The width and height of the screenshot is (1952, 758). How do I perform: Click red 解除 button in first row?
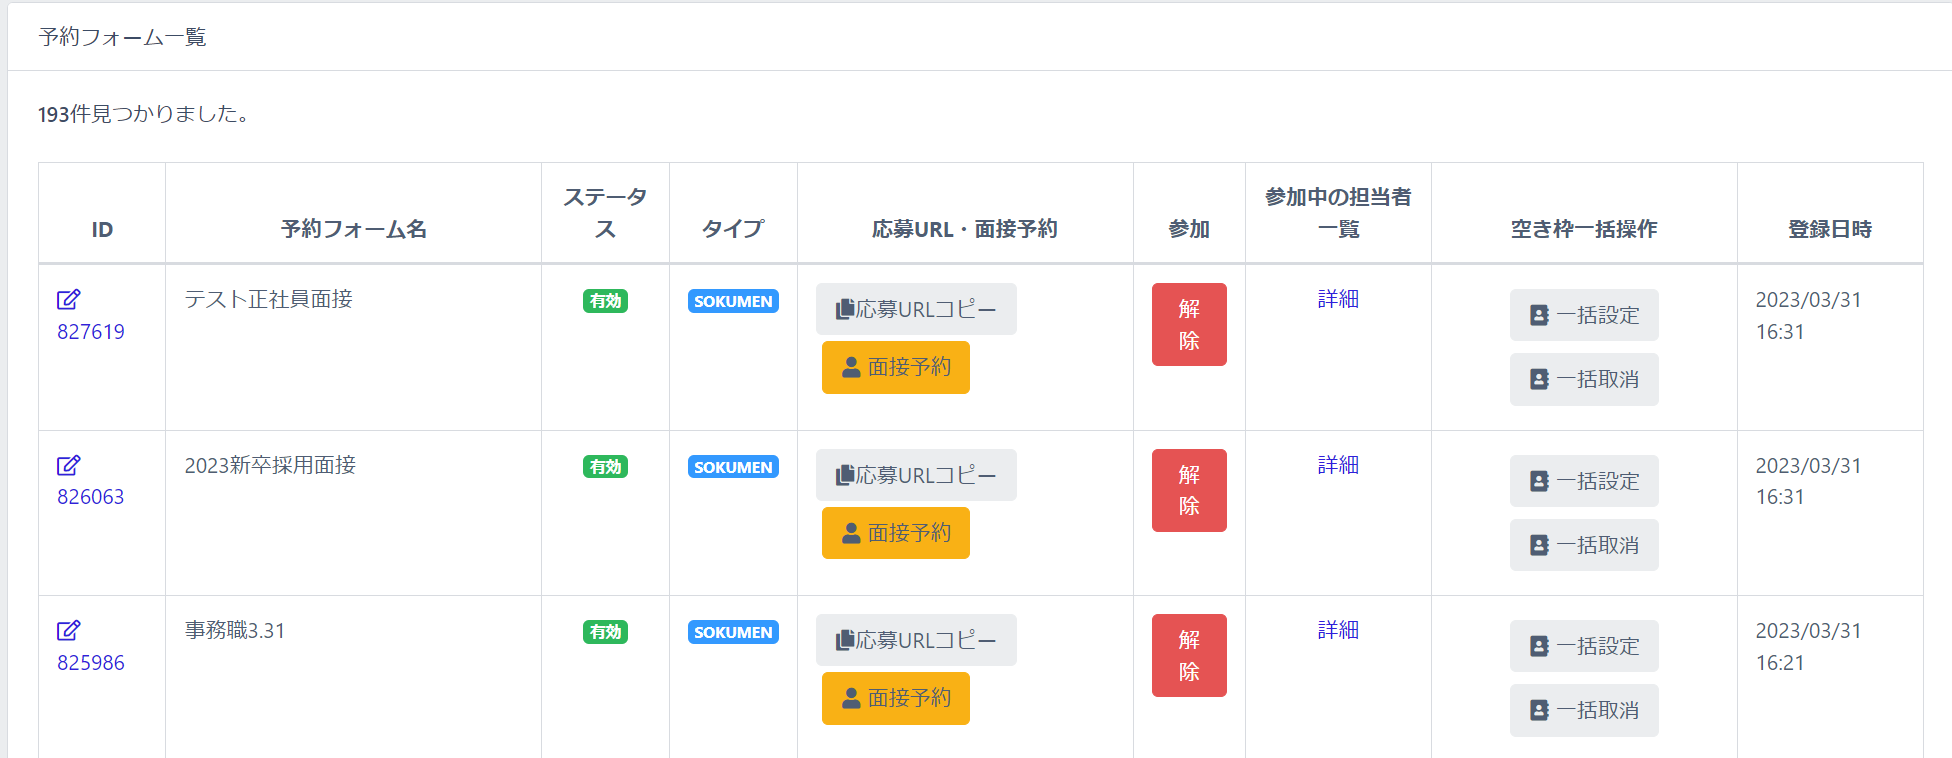(1189, 324)
